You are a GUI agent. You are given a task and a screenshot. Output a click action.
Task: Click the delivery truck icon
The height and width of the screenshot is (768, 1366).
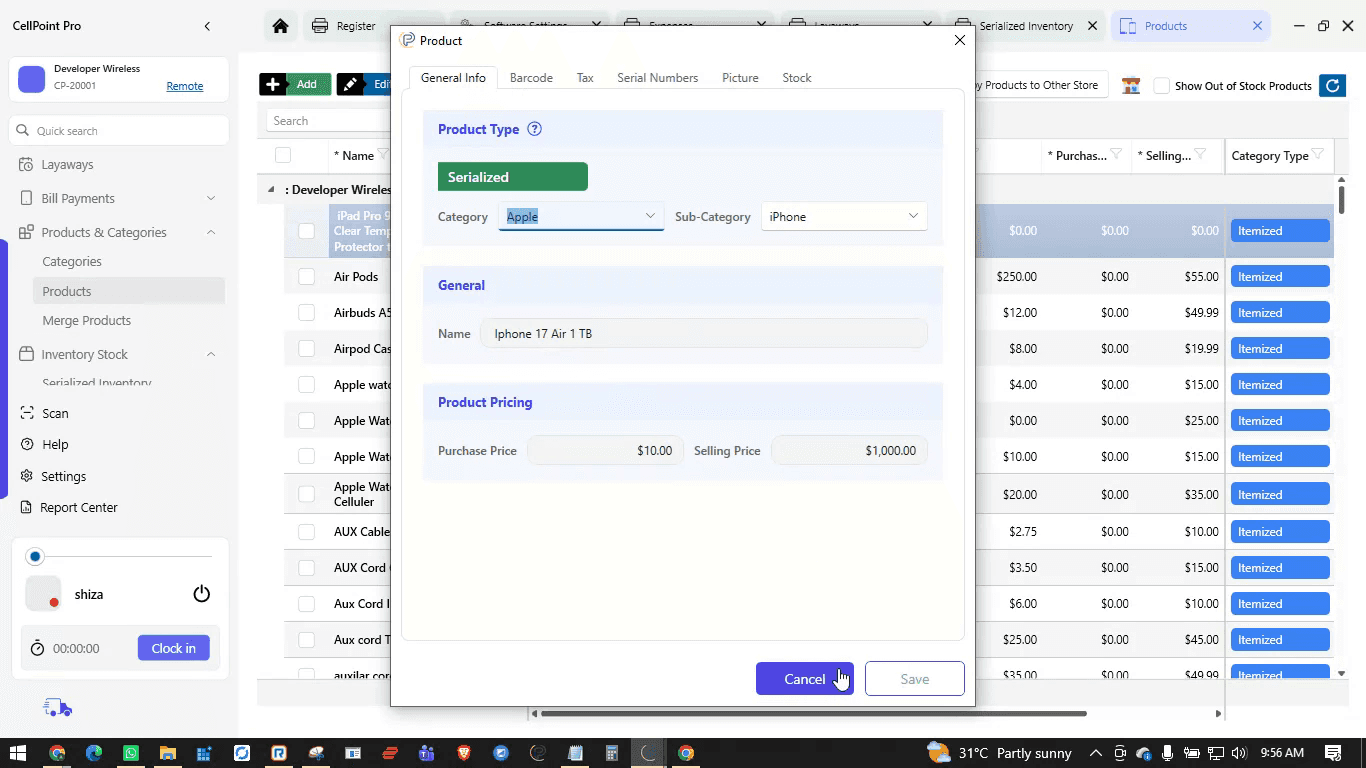point(58,708)
